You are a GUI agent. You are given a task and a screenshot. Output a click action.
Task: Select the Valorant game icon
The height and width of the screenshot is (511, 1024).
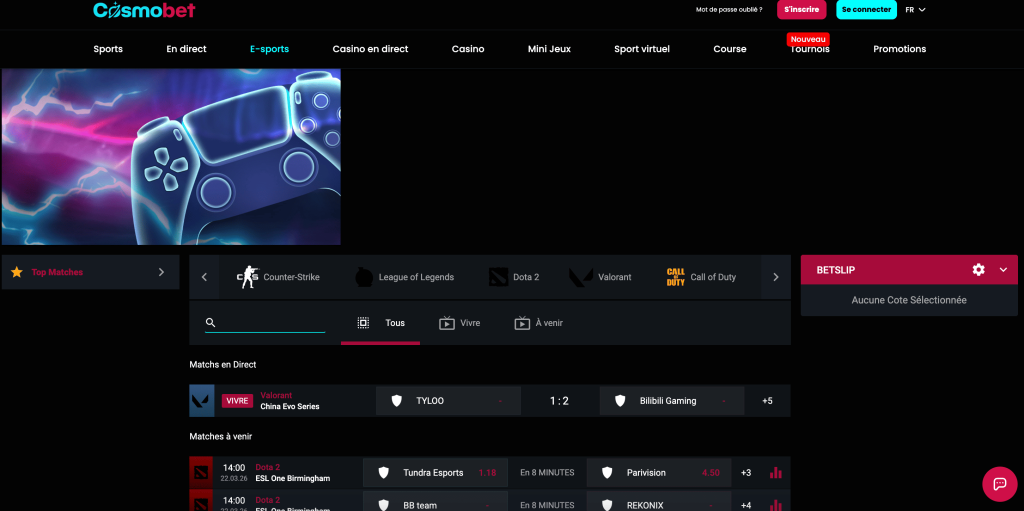pyautogui.click(x=581, y=277)
